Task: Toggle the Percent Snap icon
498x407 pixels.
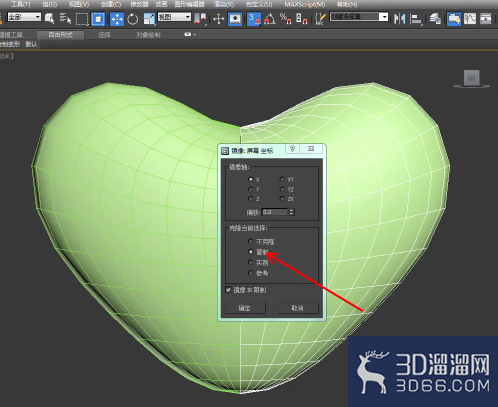Action: coord(286,19)
